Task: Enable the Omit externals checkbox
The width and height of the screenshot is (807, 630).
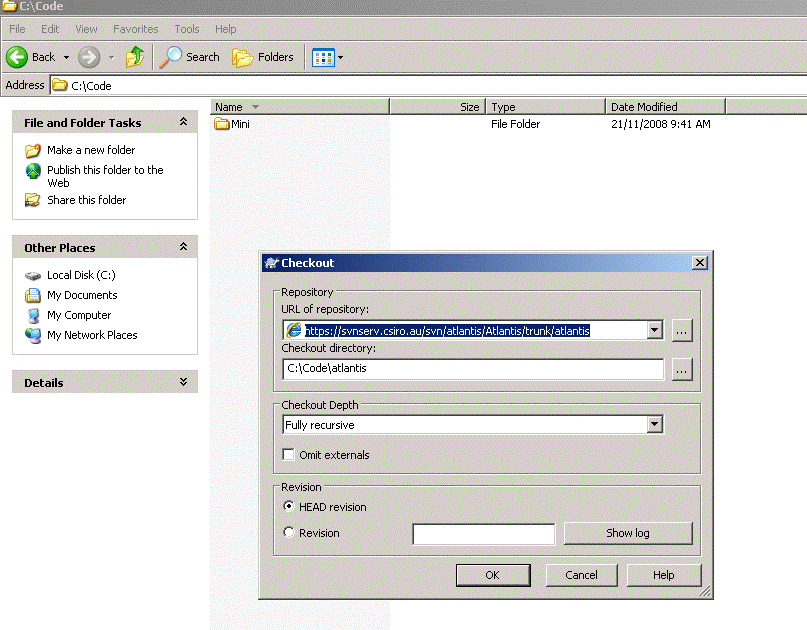Action: (289, 455)
